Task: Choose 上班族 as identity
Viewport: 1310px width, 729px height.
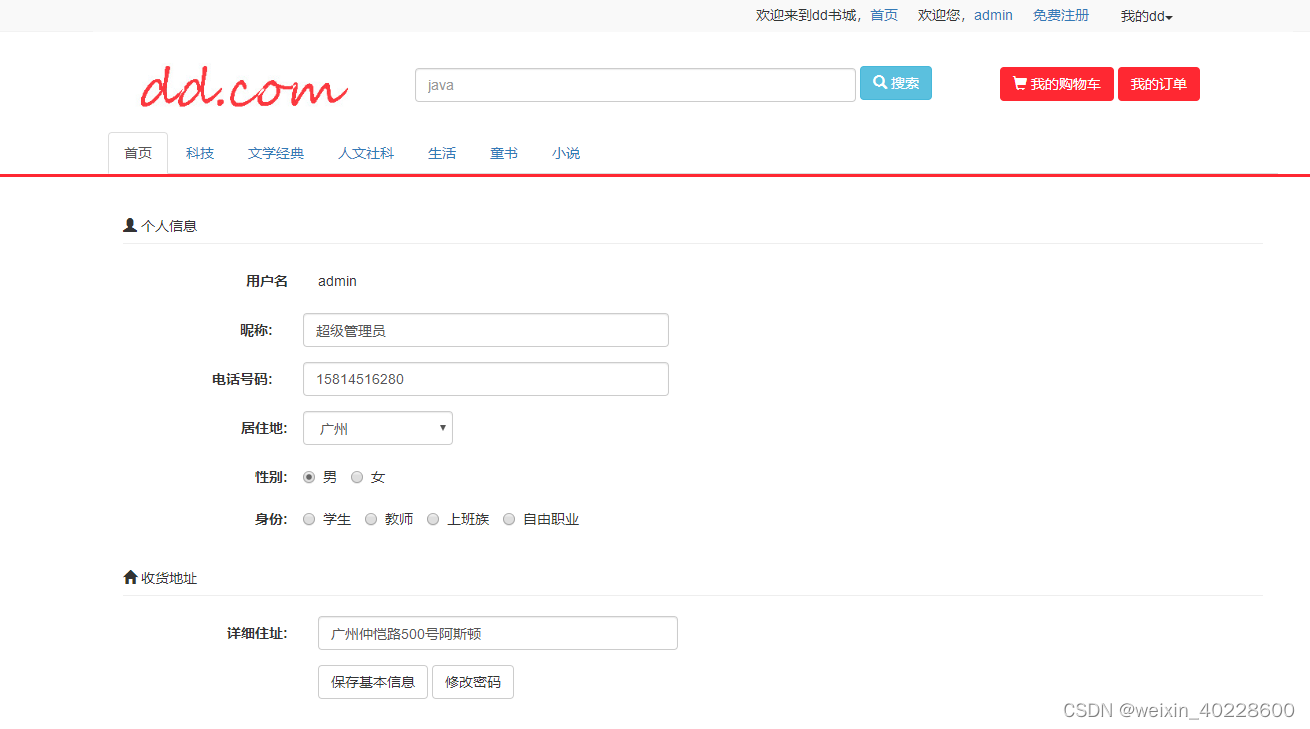Action: coord(433,519)
